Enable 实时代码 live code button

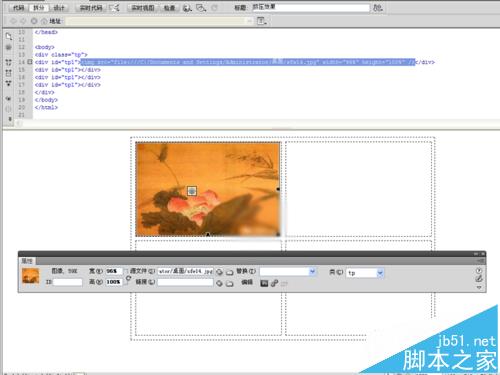click(x=91, y=8)
